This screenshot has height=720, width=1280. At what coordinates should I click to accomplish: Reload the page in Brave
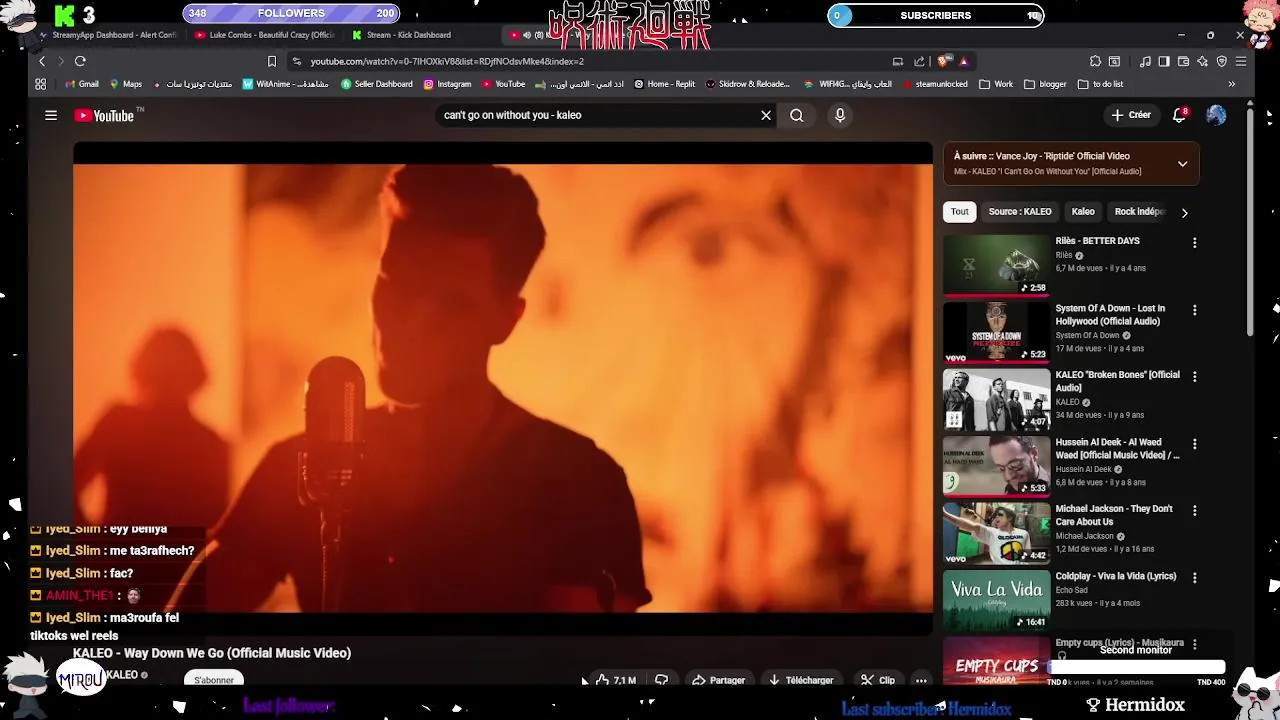(80, 61)
